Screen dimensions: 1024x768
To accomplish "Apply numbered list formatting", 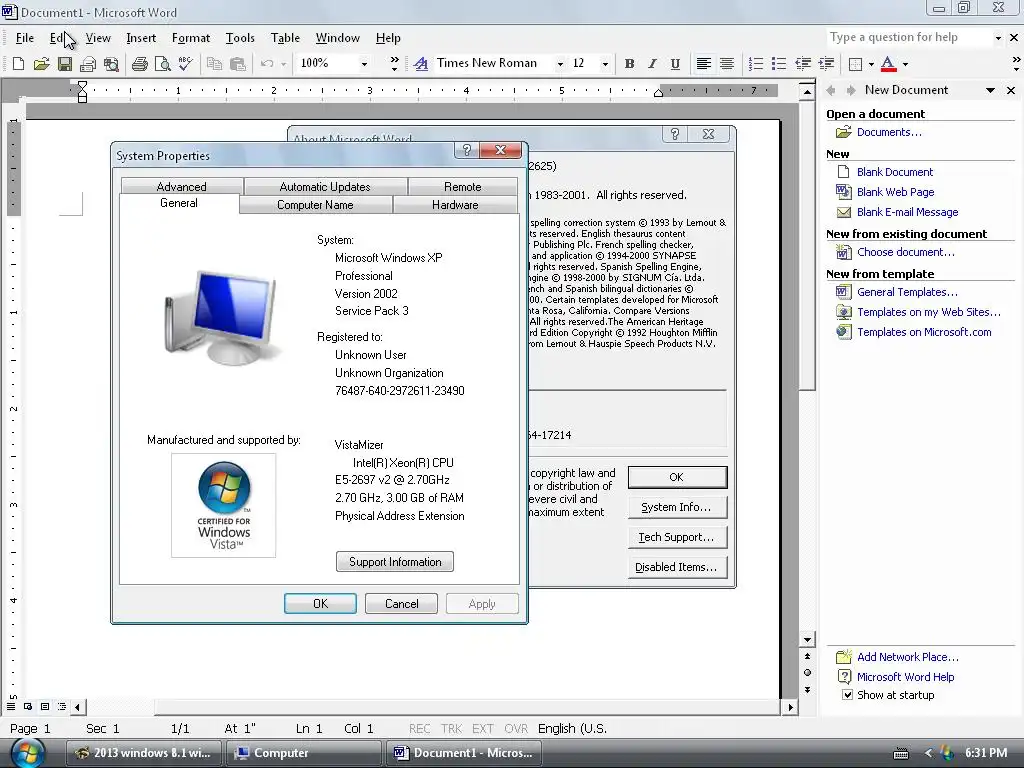I will coord(756,63).
